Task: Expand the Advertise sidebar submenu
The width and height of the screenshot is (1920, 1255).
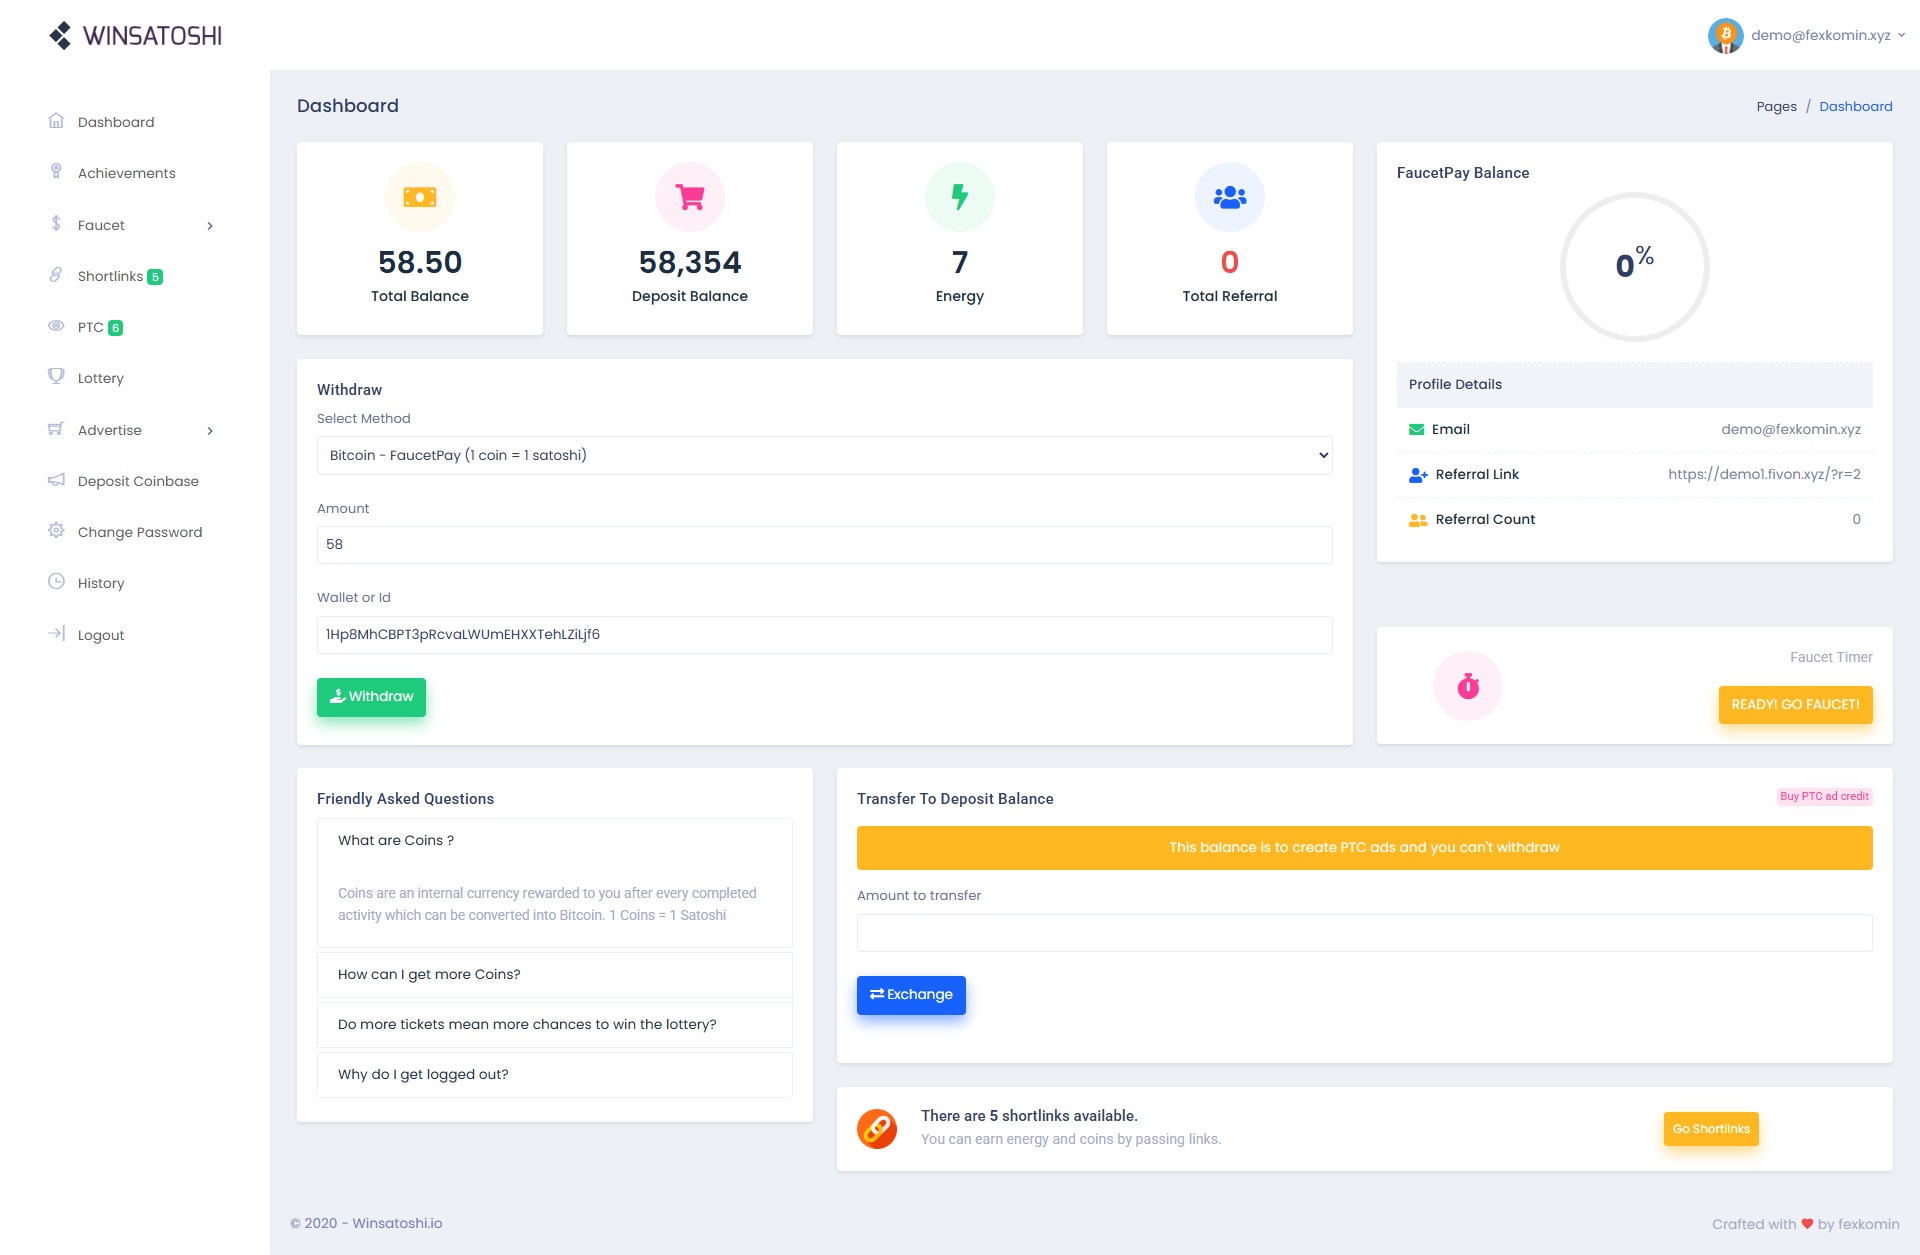Action: click(x=130, y=430)
